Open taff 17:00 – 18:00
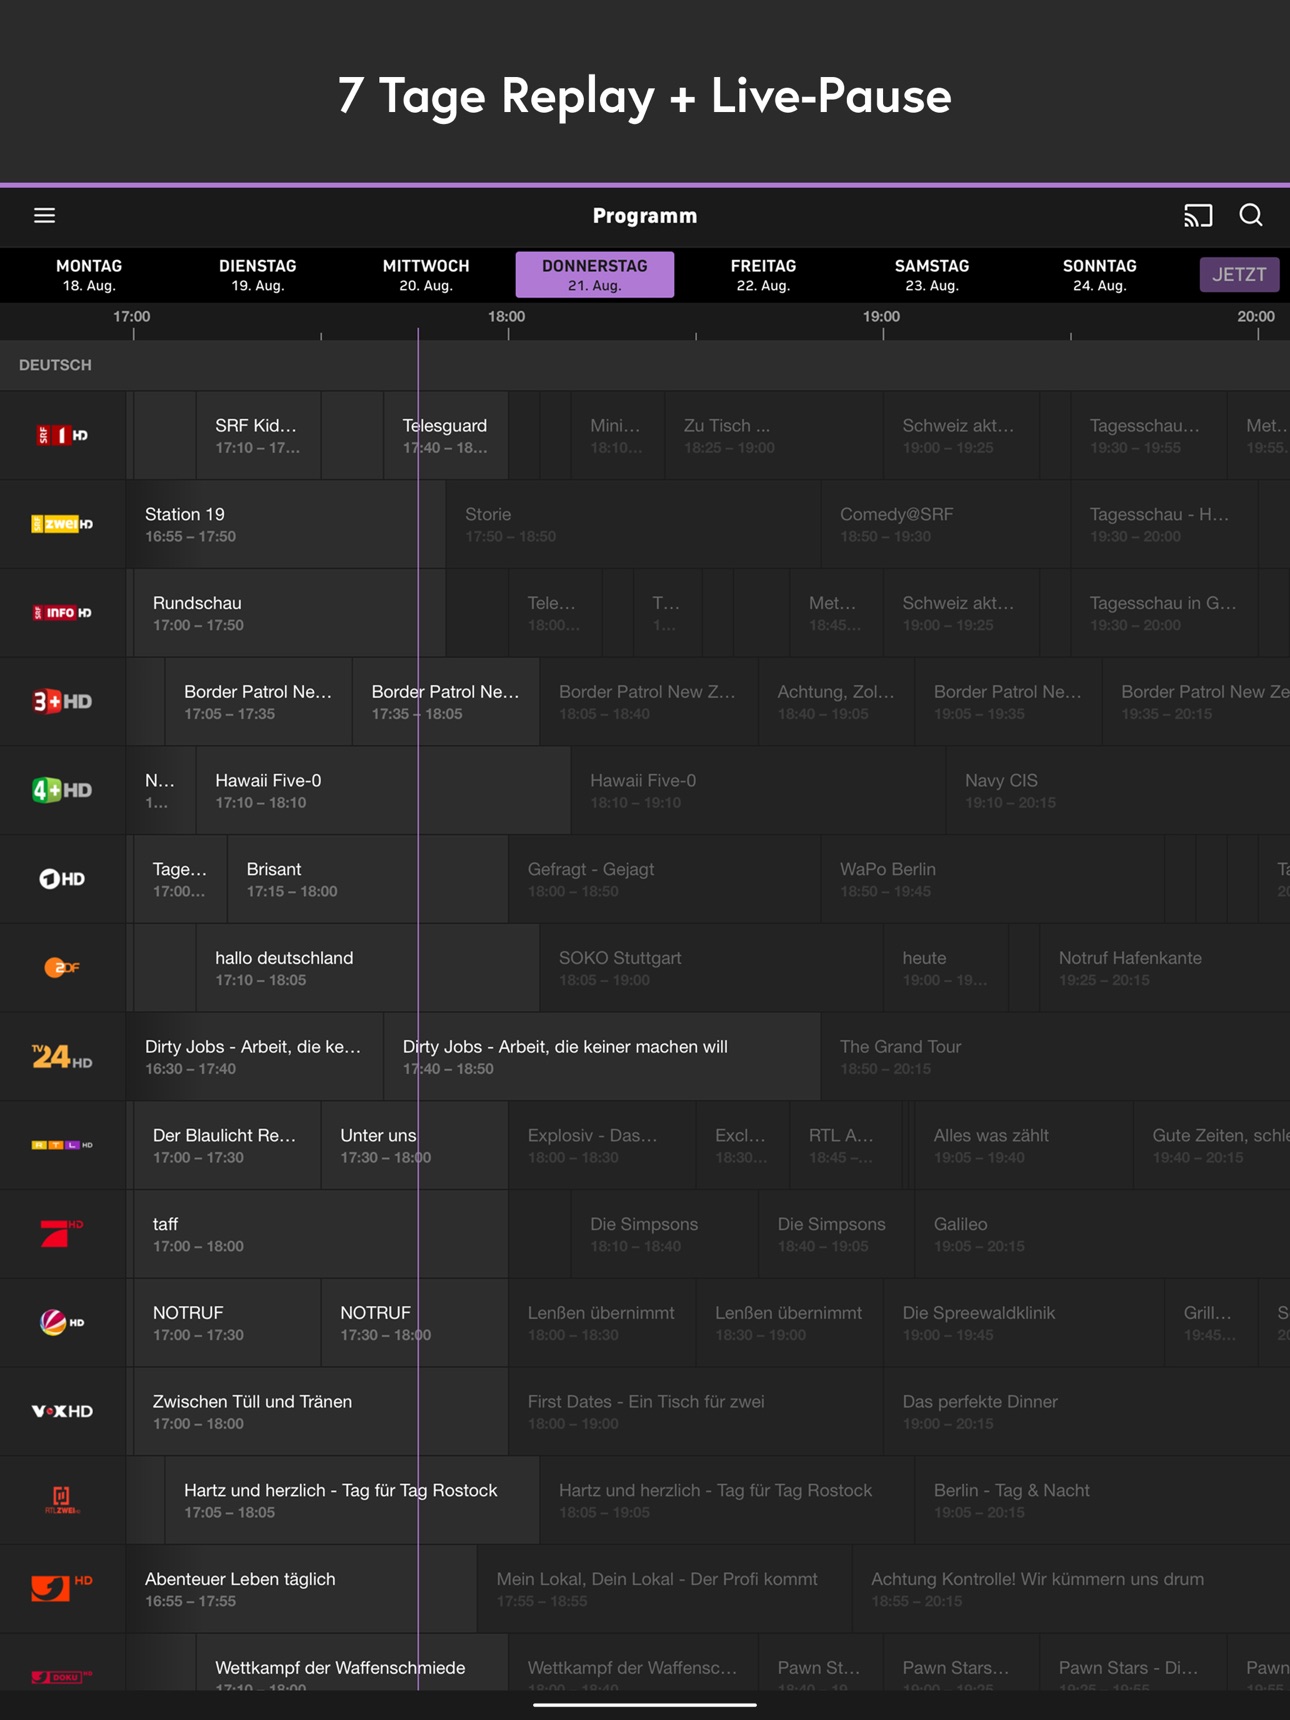The width and height of the screenshot is (1290, 1720). coord(320,1233)
